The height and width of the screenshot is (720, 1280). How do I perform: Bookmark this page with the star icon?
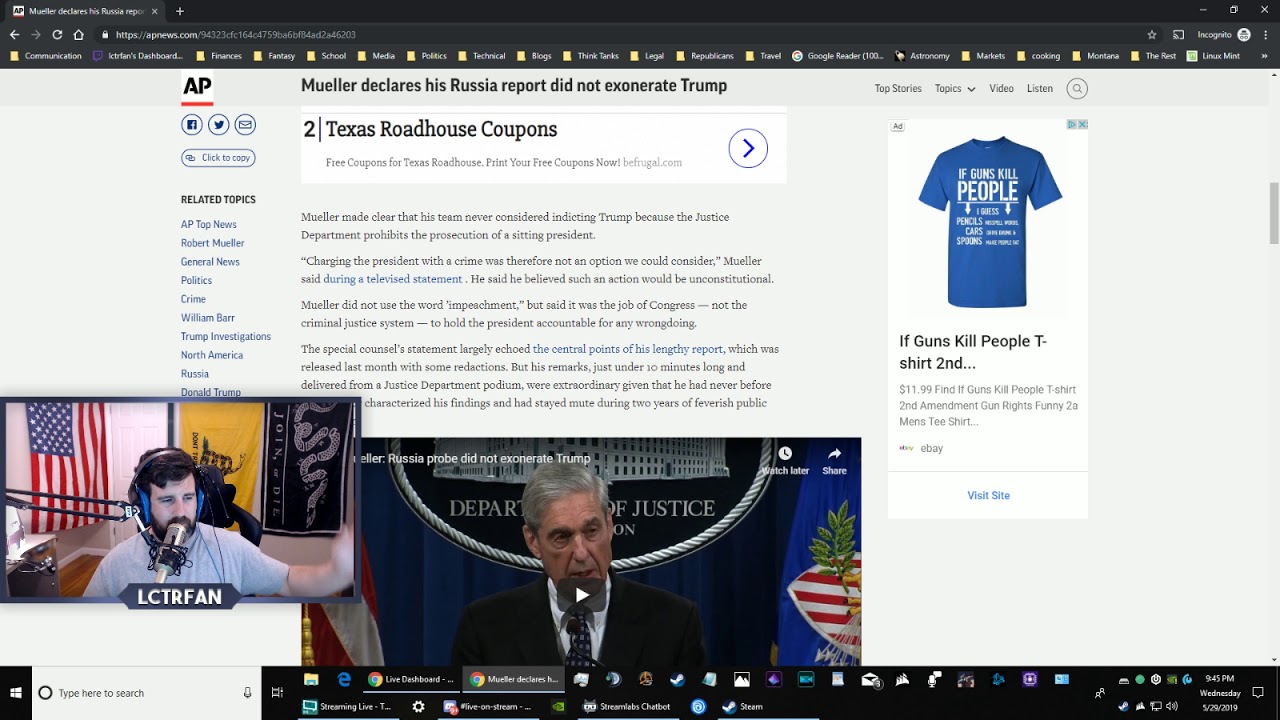(1152, 34)
